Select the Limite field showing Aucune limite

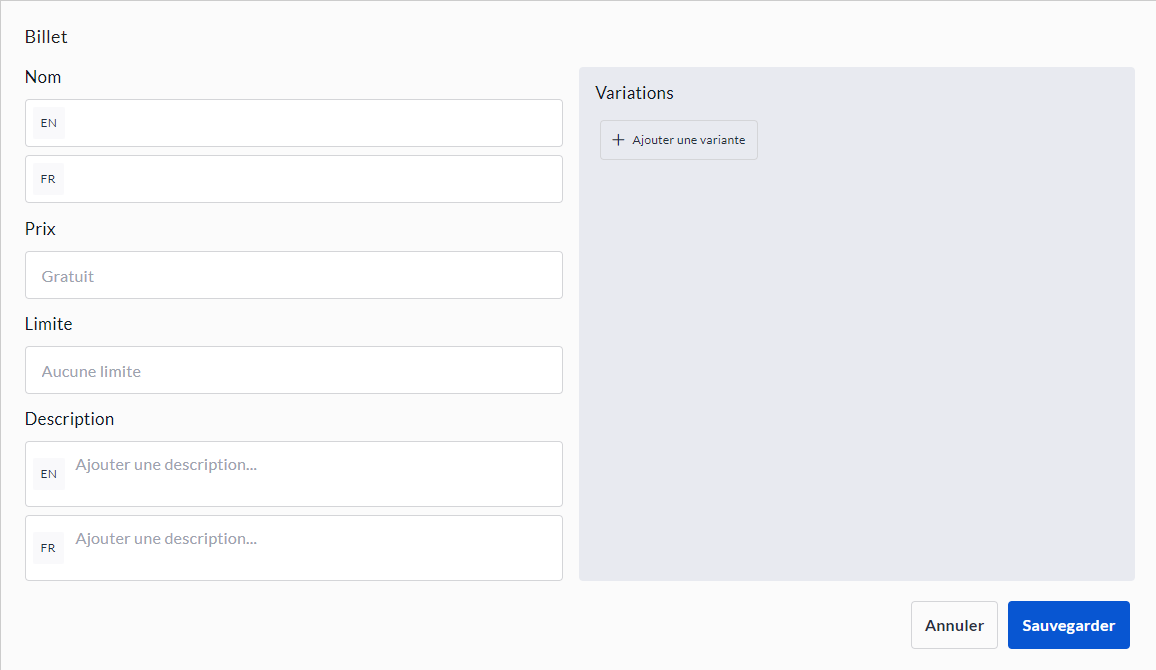pos(293,370)
